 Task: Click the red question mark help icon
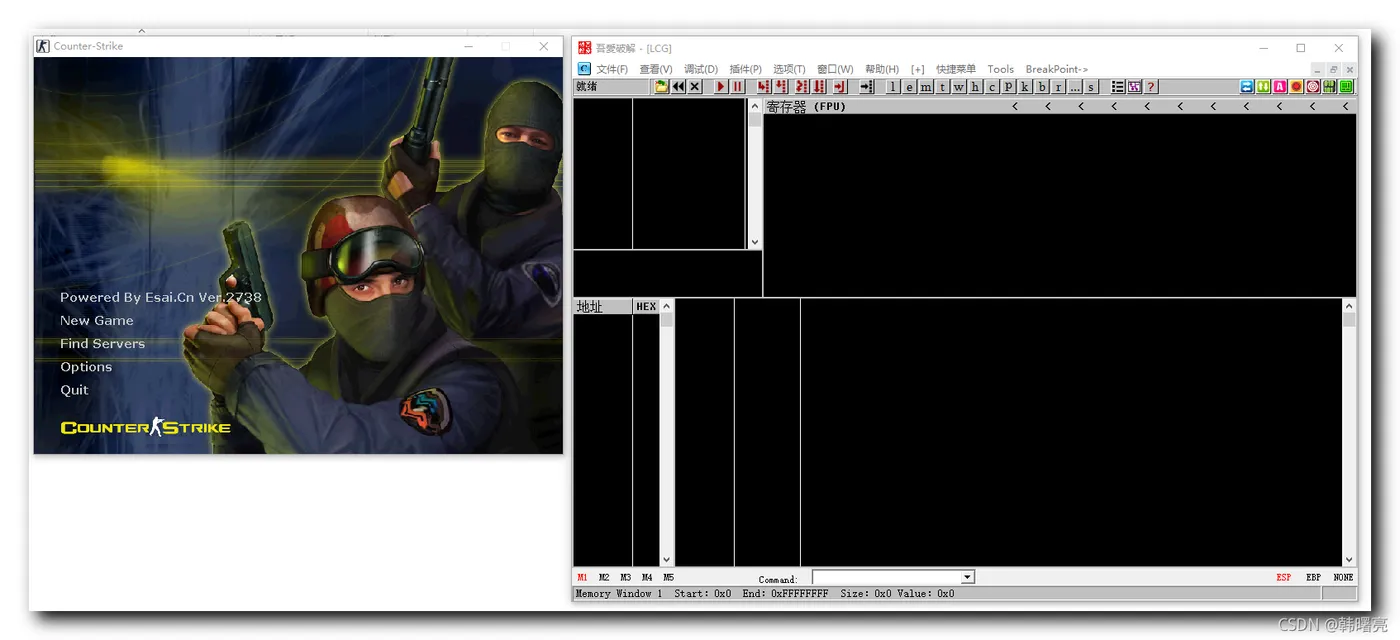point(1151,87)
